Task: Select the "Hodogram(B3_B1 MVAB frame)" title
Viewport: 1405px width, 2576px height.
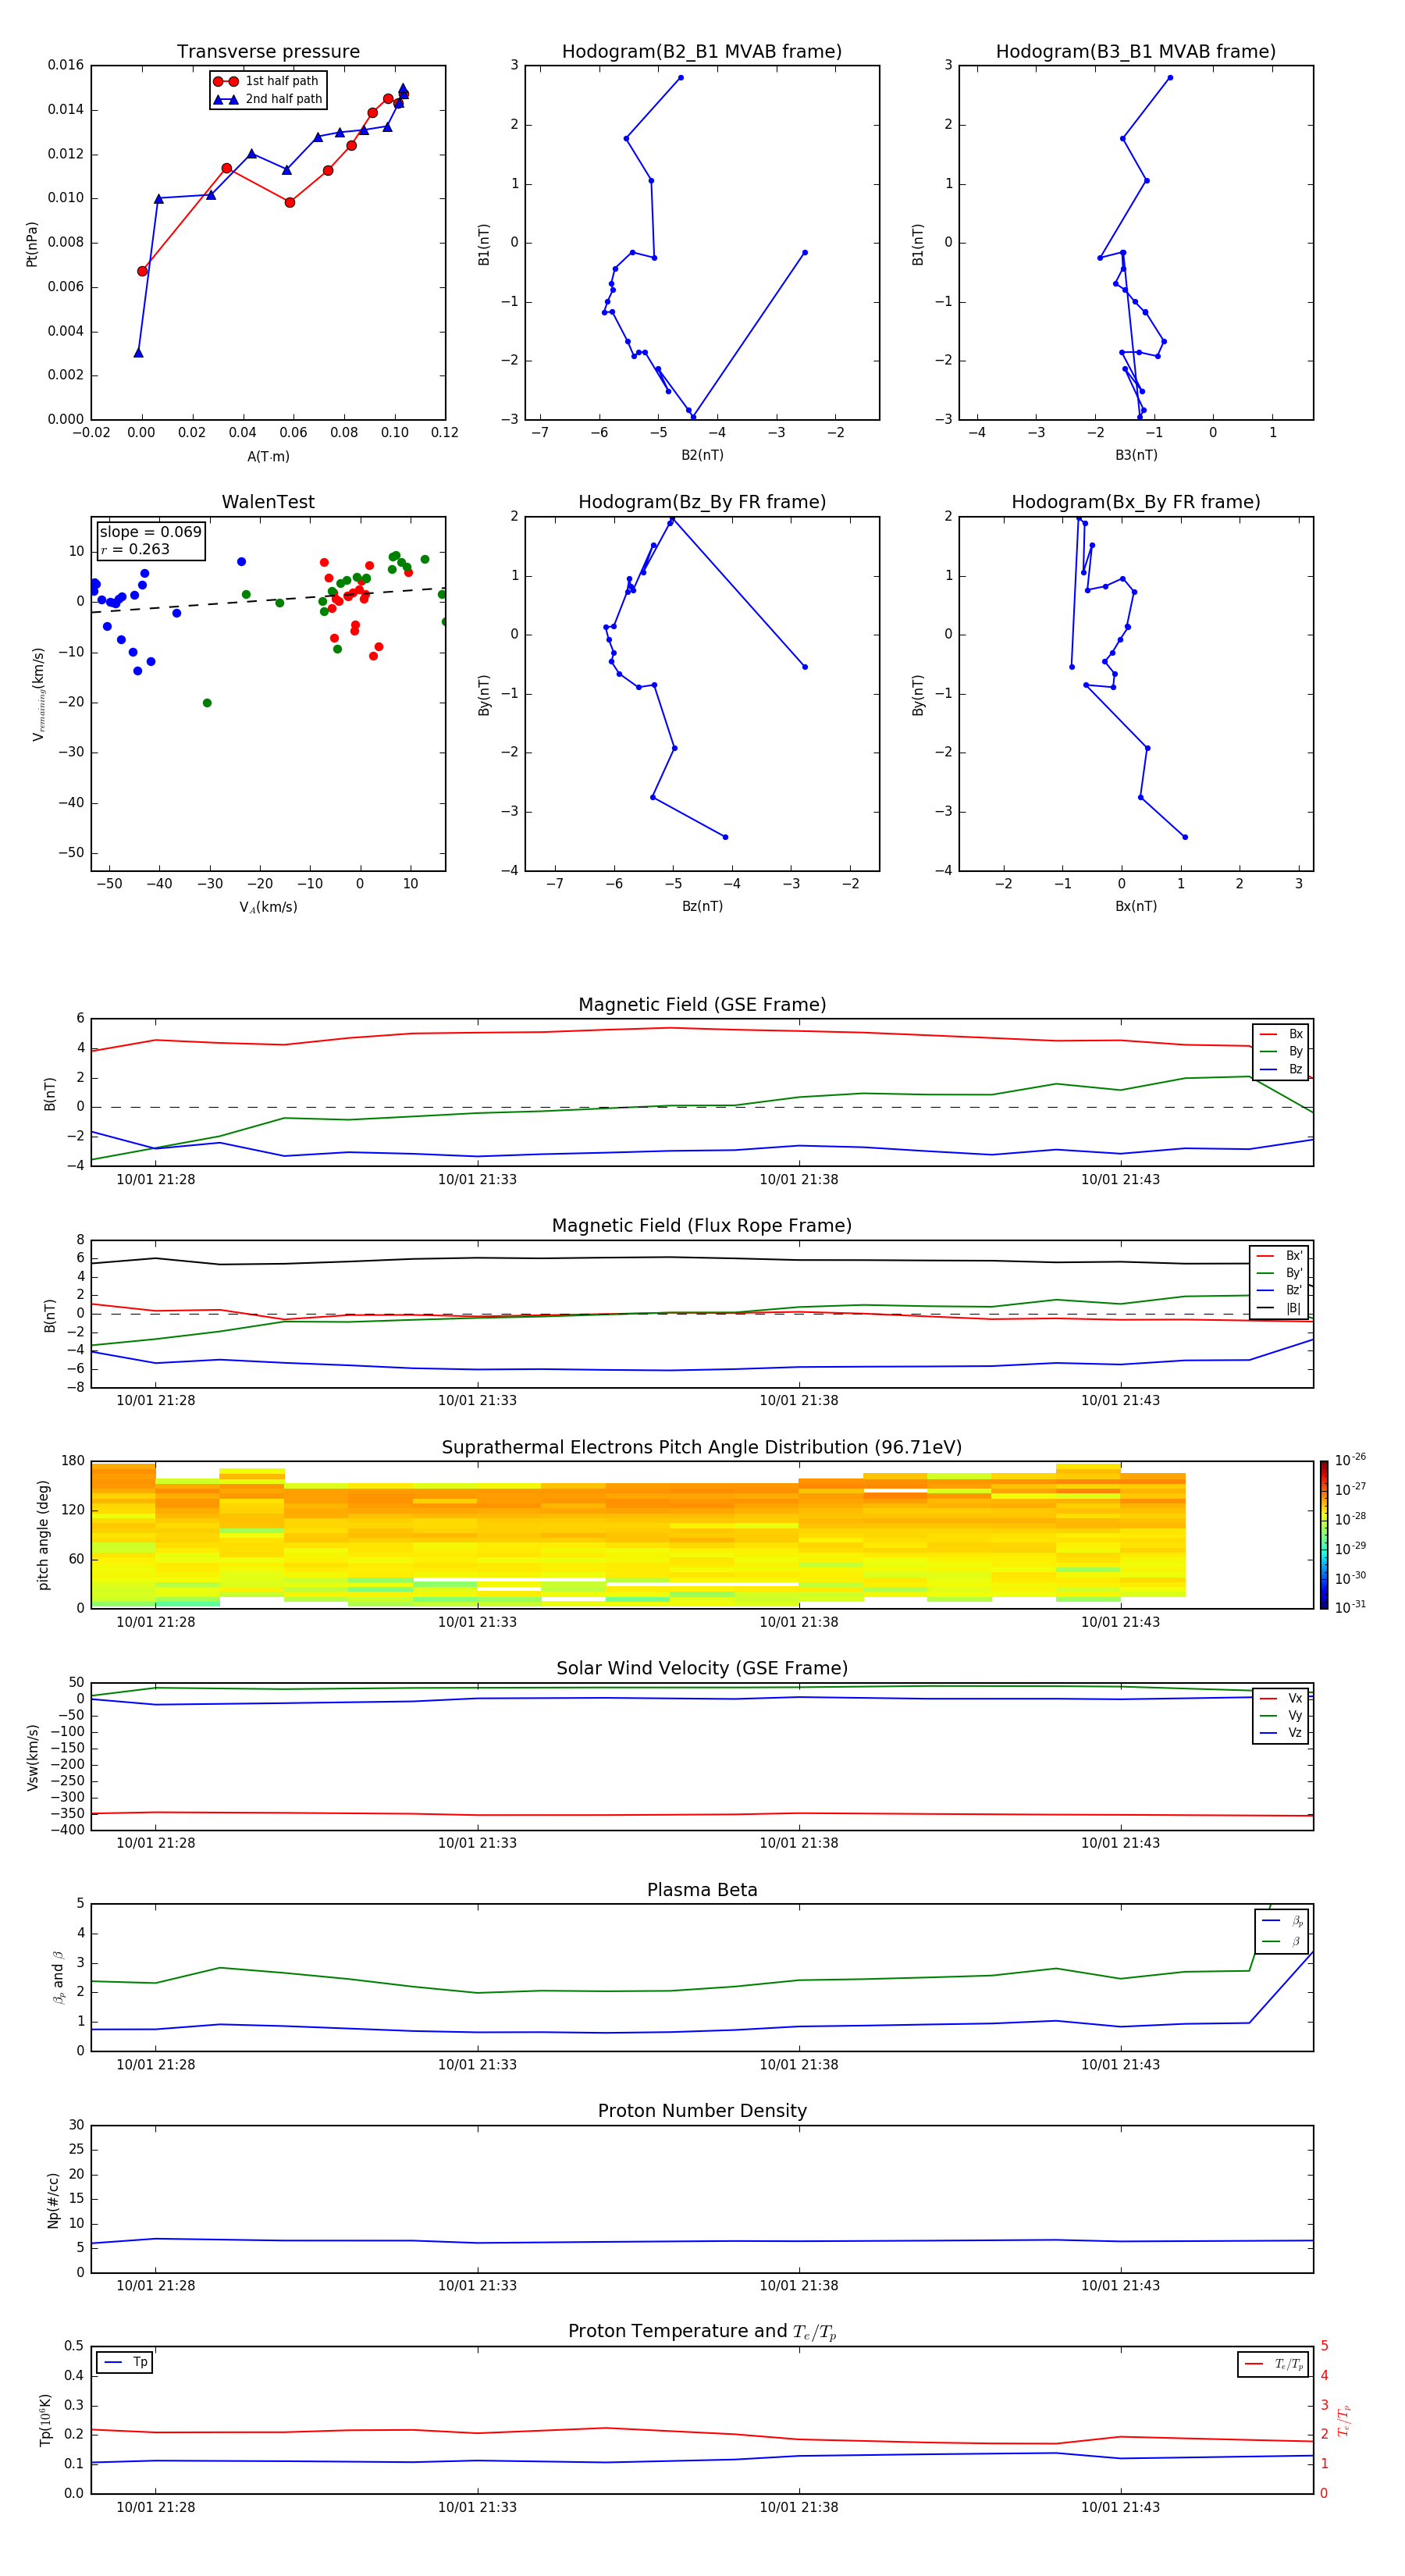Action: [x=1136, y=52]
